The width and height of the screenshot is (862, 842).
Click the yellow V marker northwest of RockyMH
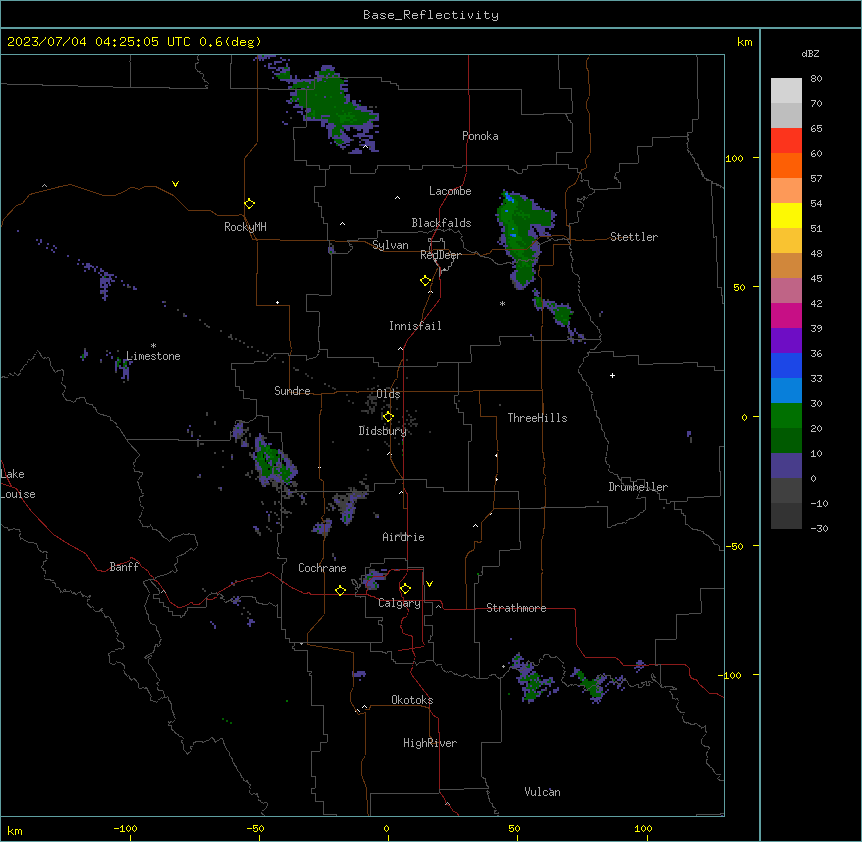click(175, 184)
